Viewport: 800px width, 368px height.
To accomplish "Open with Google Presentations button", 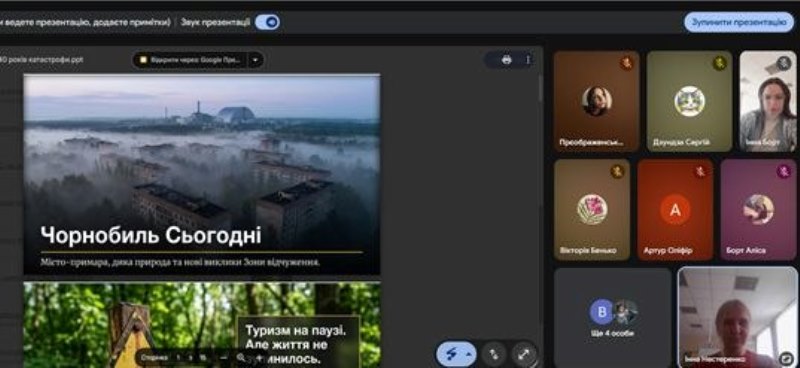I will click(190, 60).
